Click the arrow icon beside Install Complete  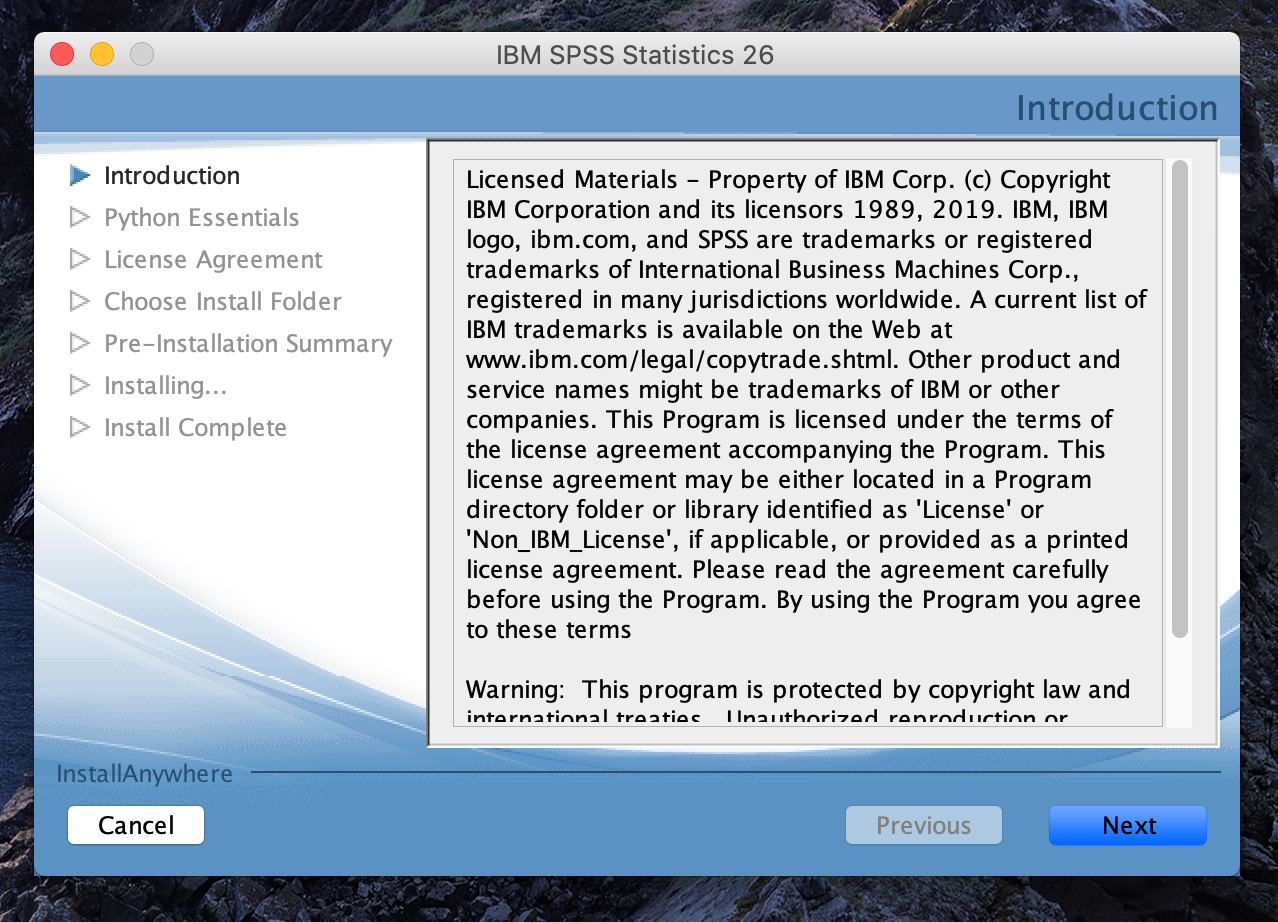point(80,428)
